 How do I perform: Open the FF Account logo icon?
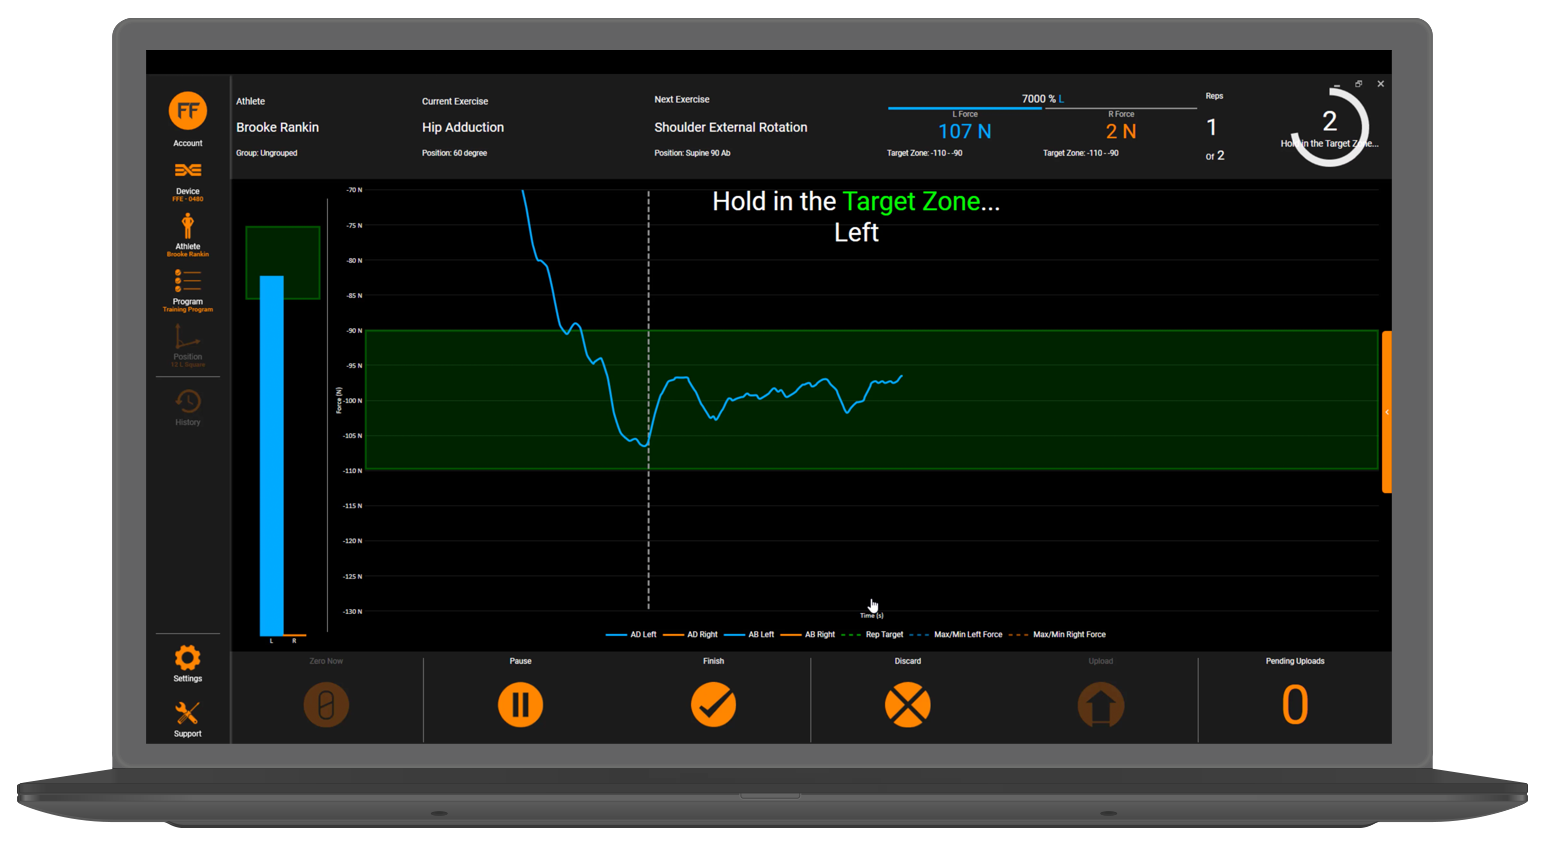click(188, 111)
